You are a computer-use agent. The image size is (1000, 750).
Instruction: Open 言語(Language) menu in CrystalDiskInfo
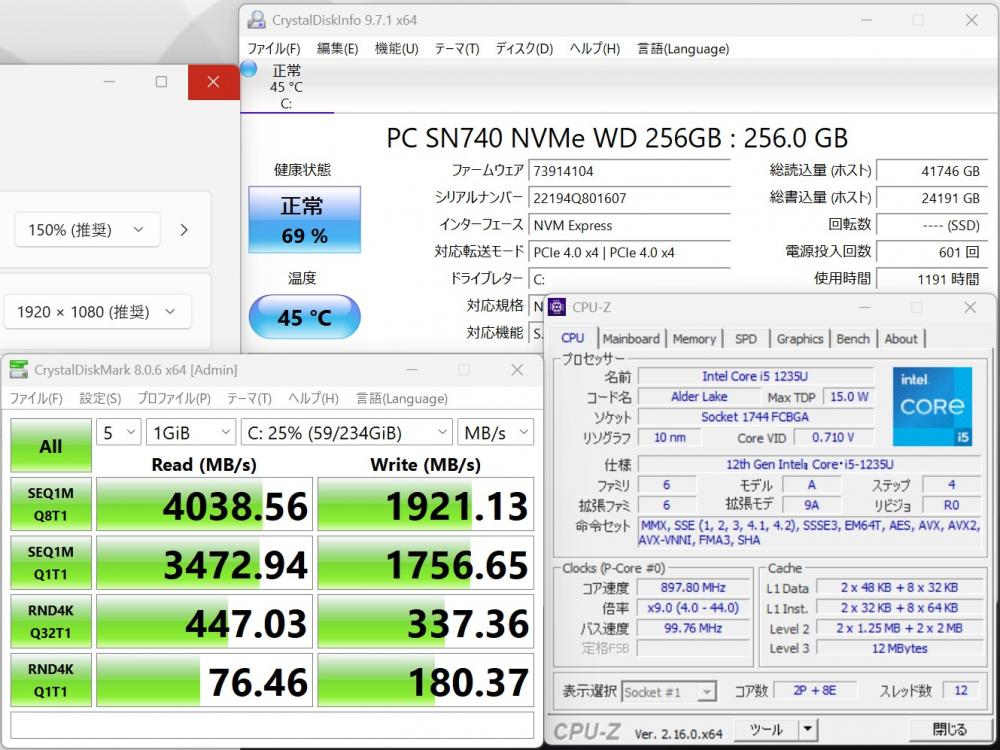[x=683, y=48]
